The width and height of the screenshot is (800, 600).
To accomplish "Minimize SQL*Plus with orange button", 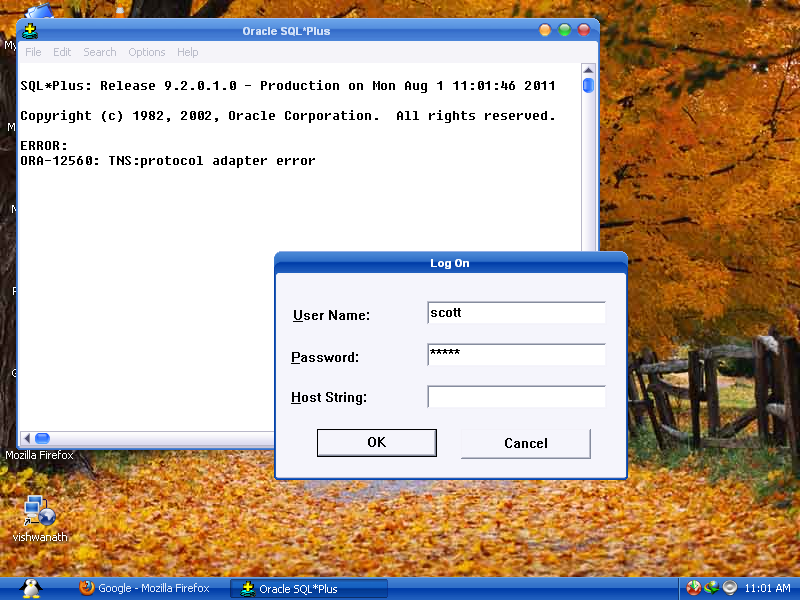I will coord(545,30).
